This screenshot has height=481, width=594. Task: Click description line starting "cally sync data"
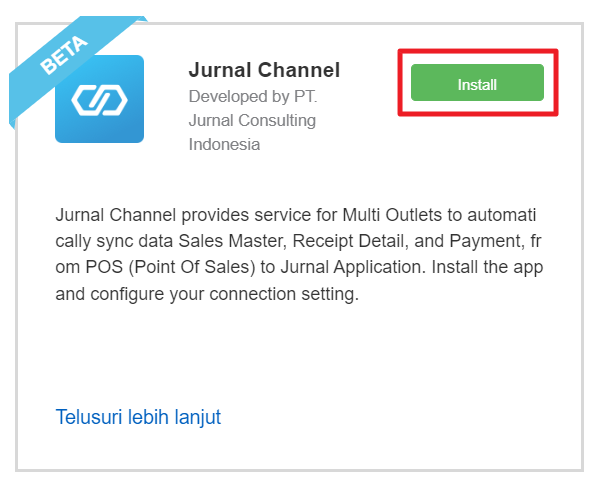point(299,241)
